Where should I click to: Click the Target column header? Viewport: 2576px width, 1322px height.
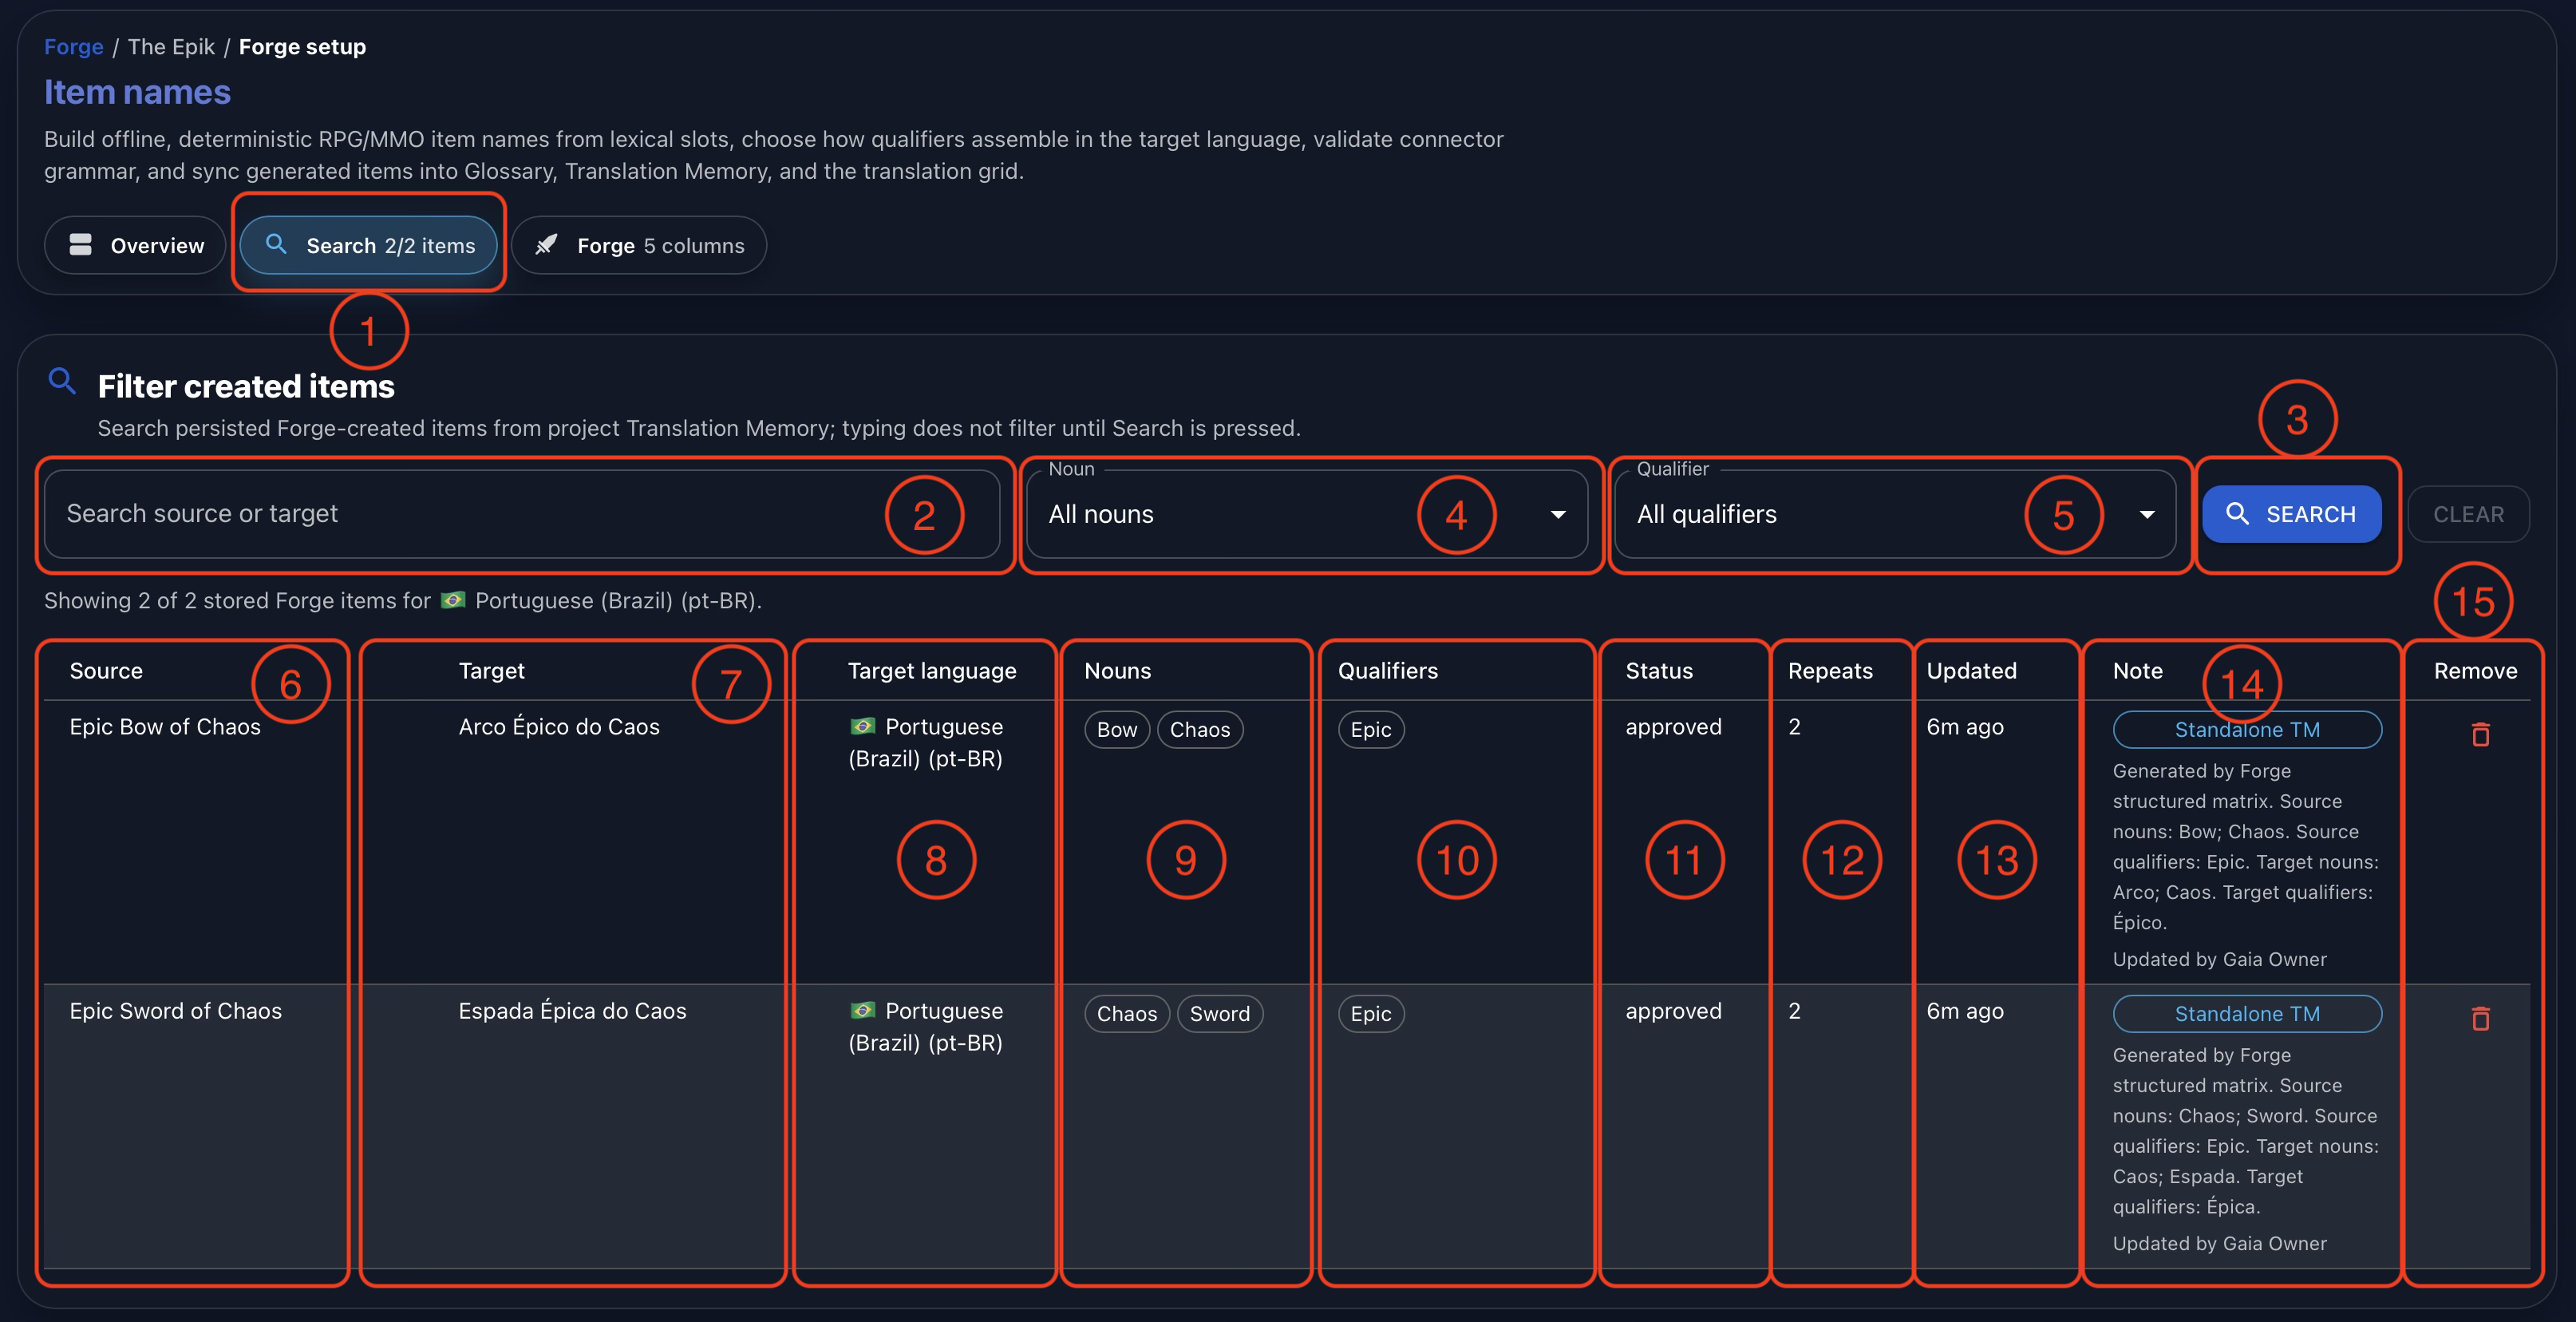491,671
